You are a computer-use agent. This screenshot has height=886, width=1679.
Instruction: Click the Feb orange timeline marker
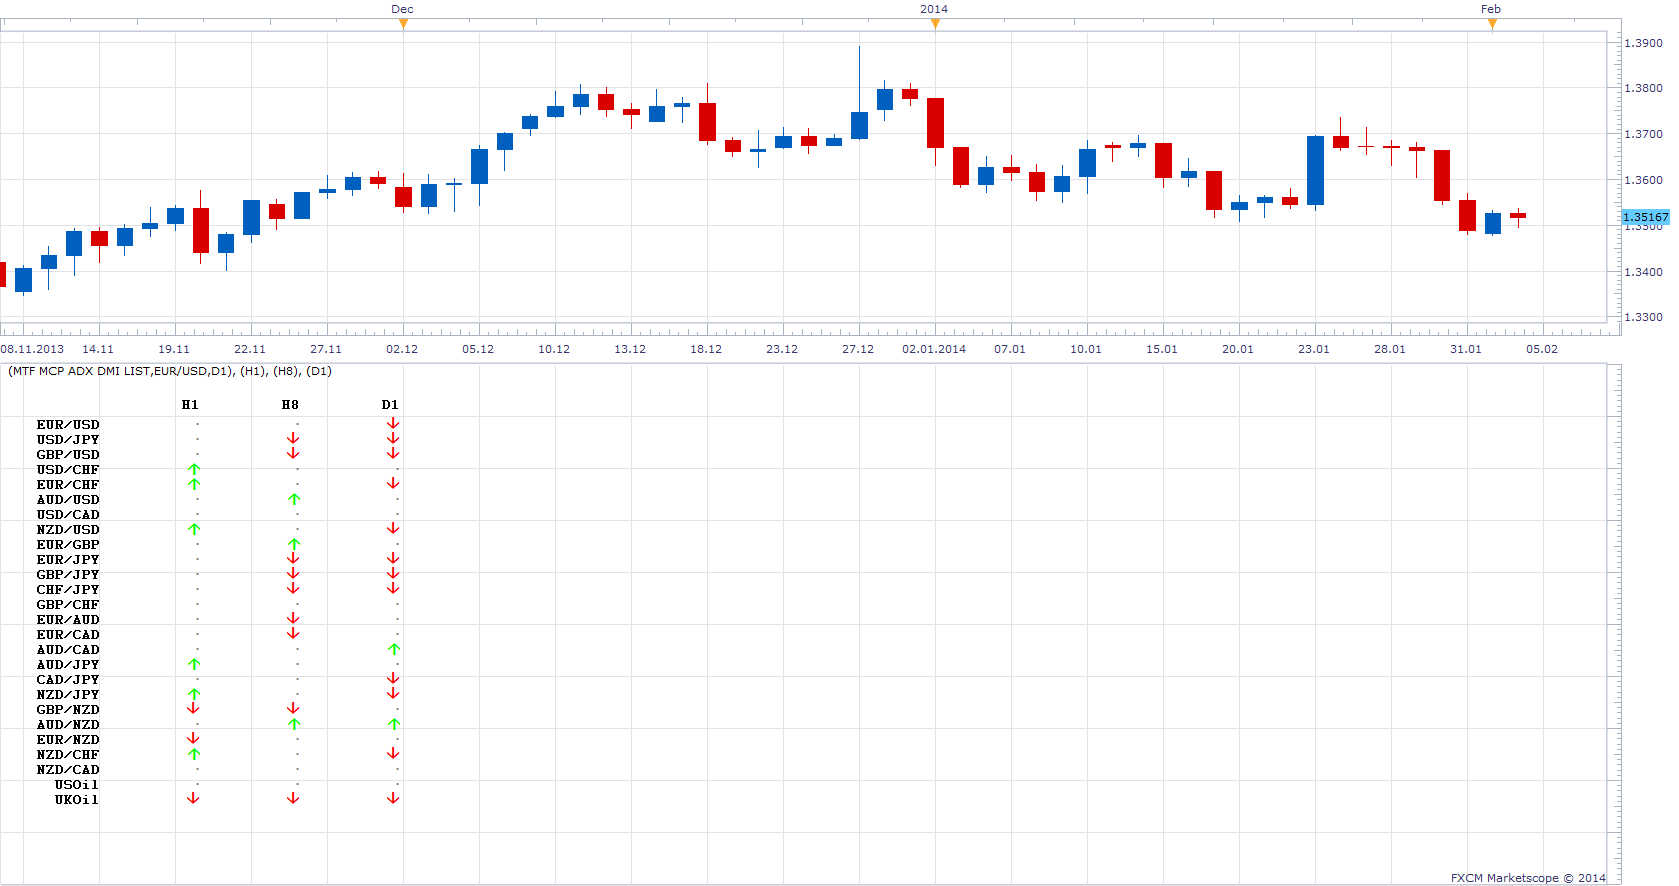pyautogui.click(x=1492, y=24)
